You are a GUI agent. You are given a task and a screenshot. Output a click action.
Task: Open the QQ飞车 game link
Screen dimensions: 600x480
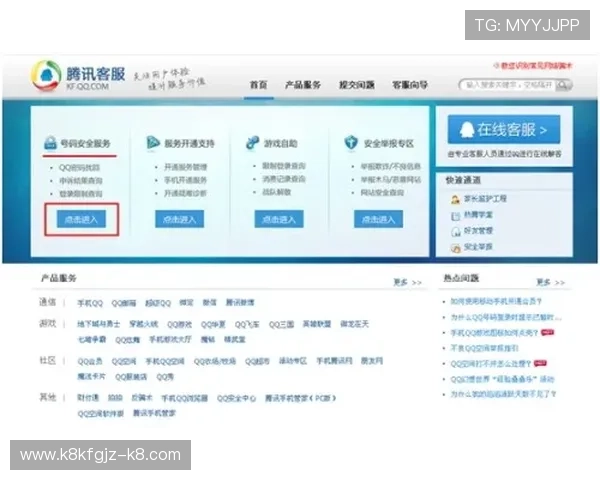click(x=247, y=324)
